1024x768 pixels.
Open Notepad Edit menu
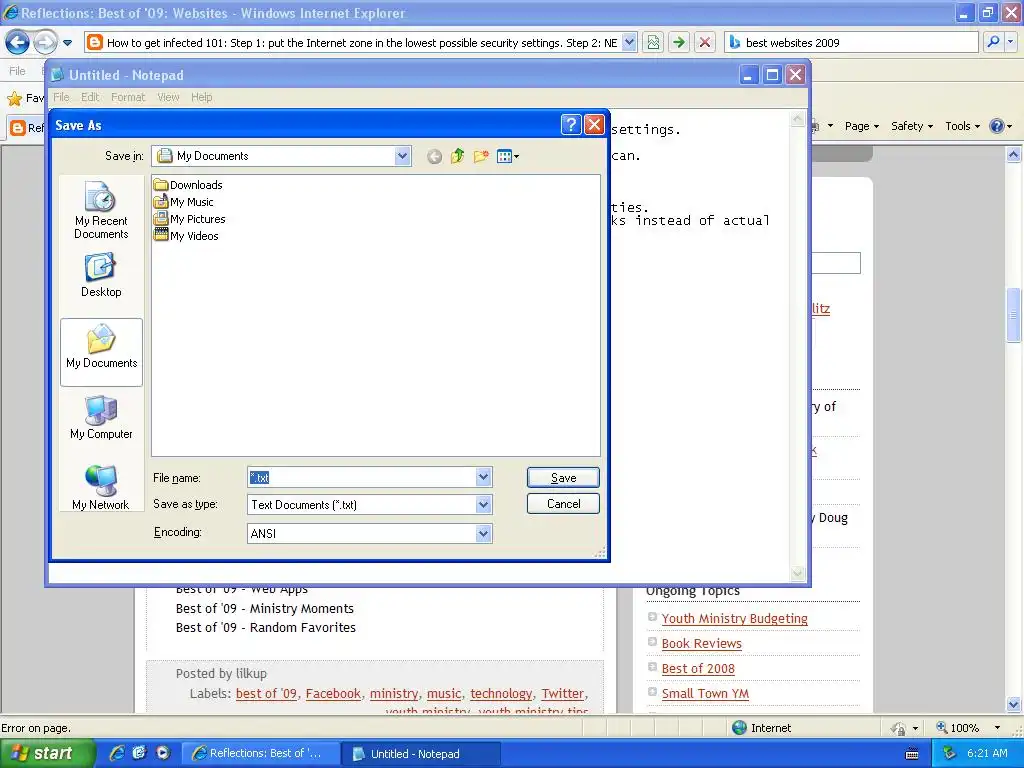pos(90,97)
